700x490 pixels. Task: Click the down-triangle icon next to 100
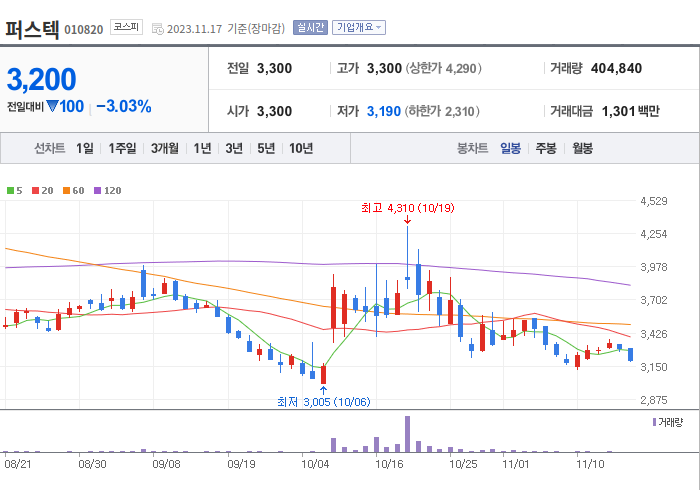click(x=52, y=106)
